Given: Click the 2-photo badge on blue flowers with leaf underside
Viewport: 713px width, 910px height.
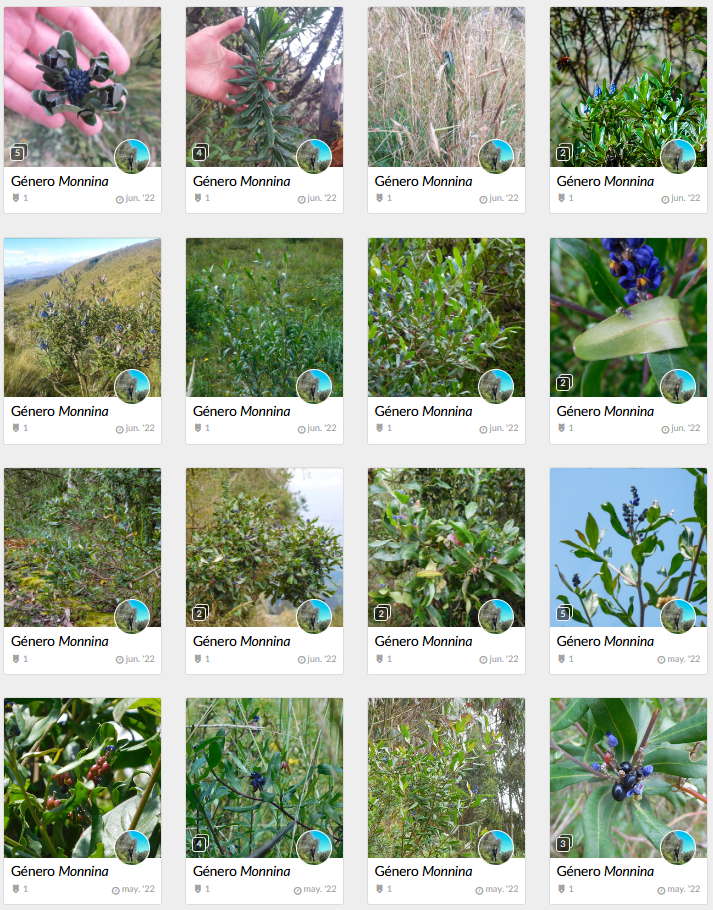Looking at the screenshot, I should [x=563, y=383].
